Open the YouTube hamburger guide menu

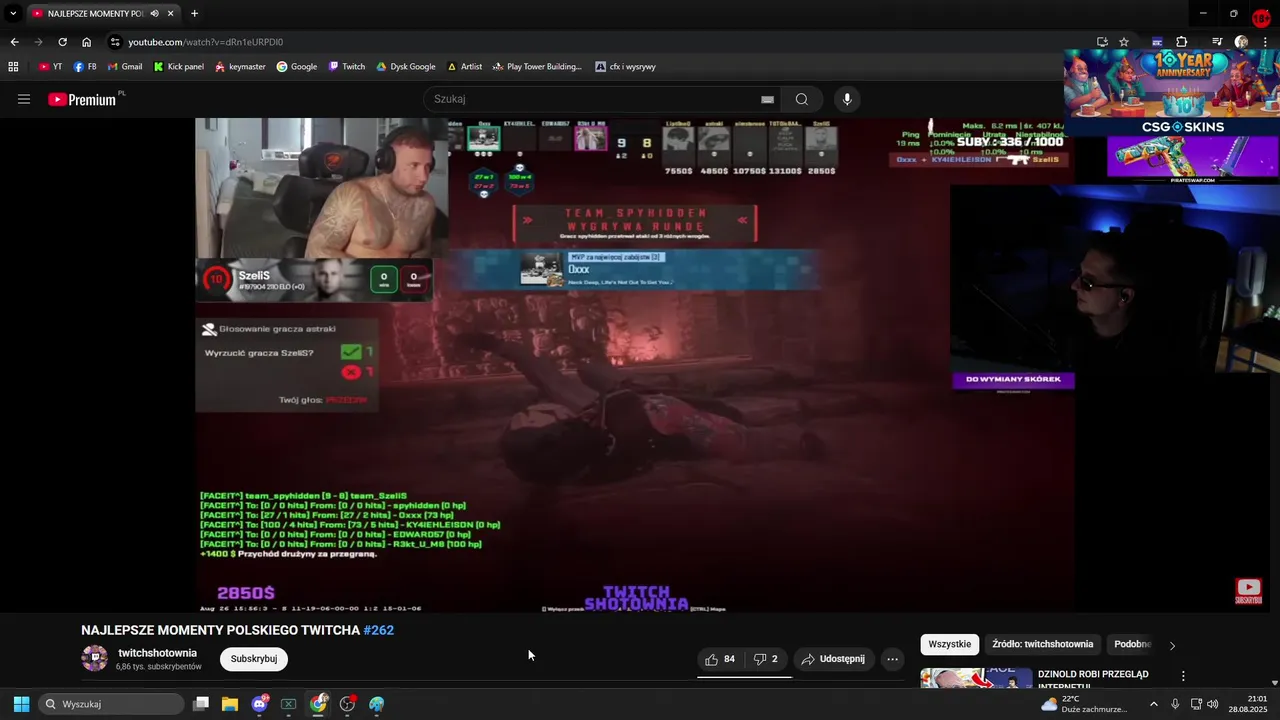24,99
